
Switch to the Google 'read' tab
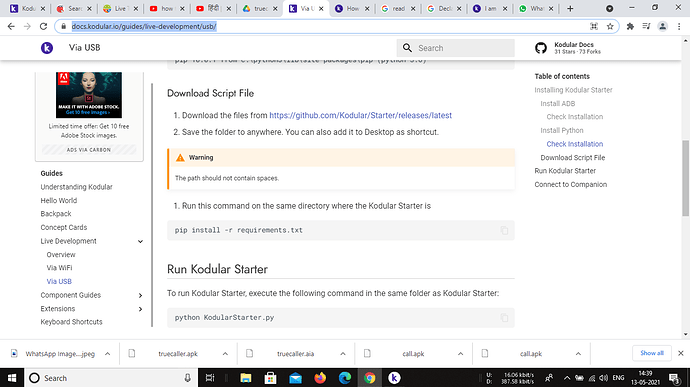tap(399, 8)
